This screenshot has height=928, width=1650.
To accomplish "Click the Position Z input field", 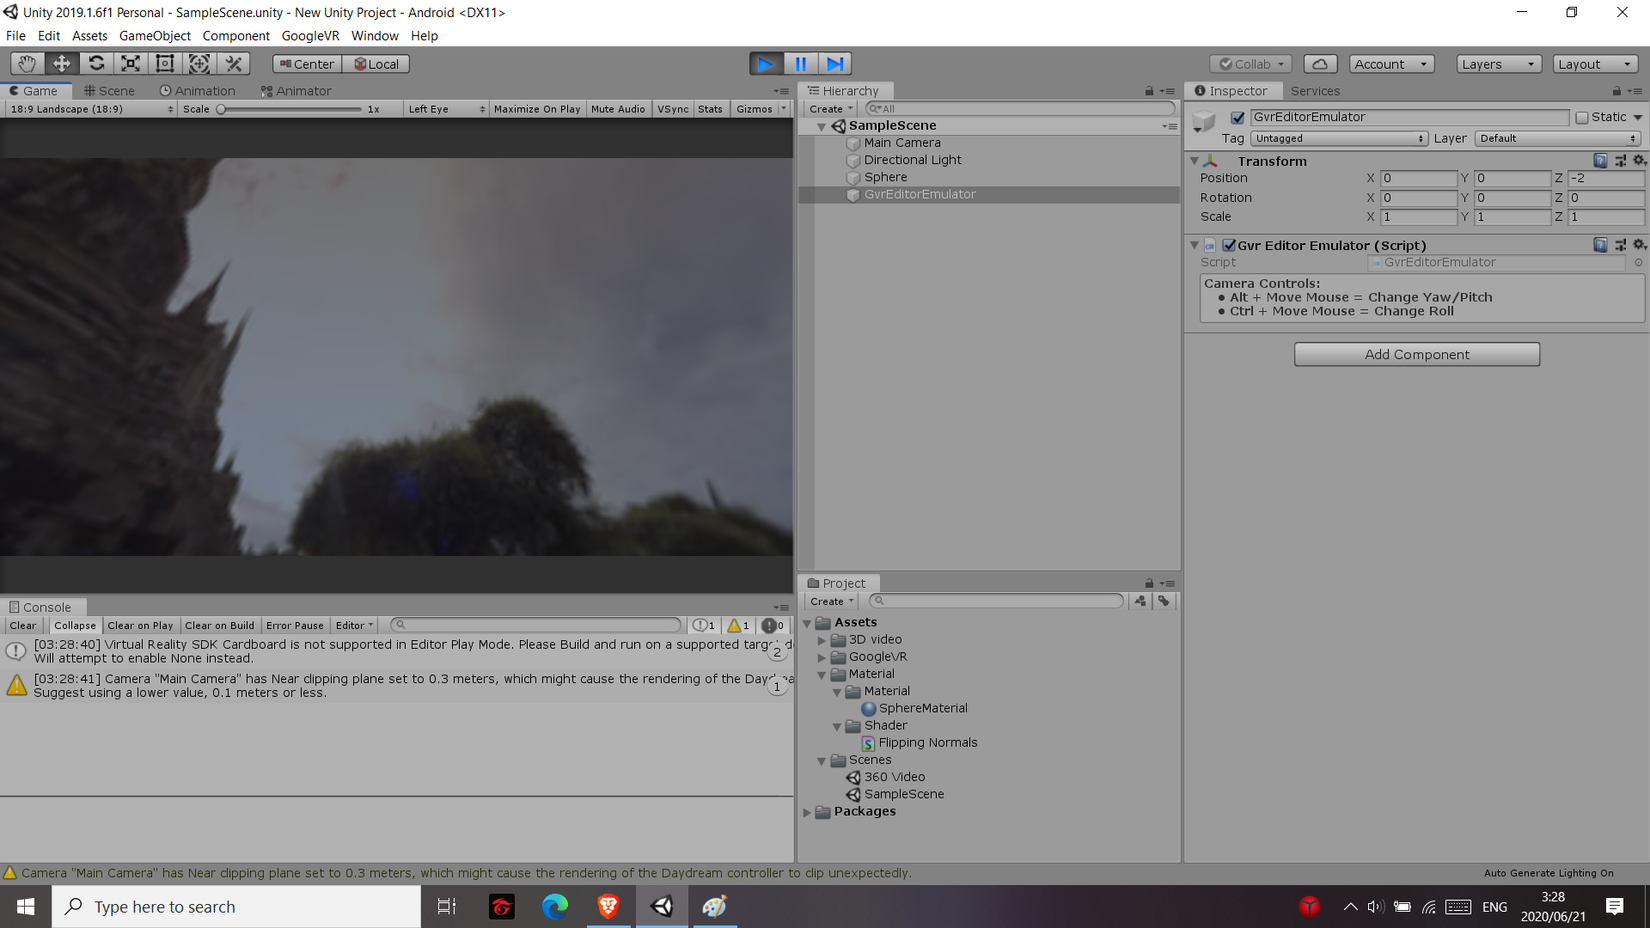I will pos(1606,179).
